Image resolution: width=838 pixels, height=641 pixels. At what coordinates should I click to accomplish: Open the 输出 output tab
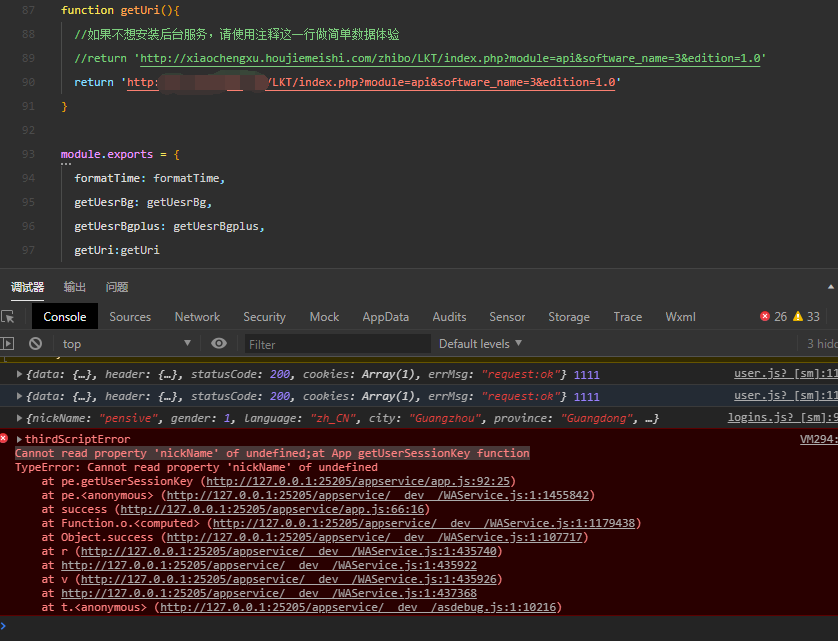pos(74,287)
